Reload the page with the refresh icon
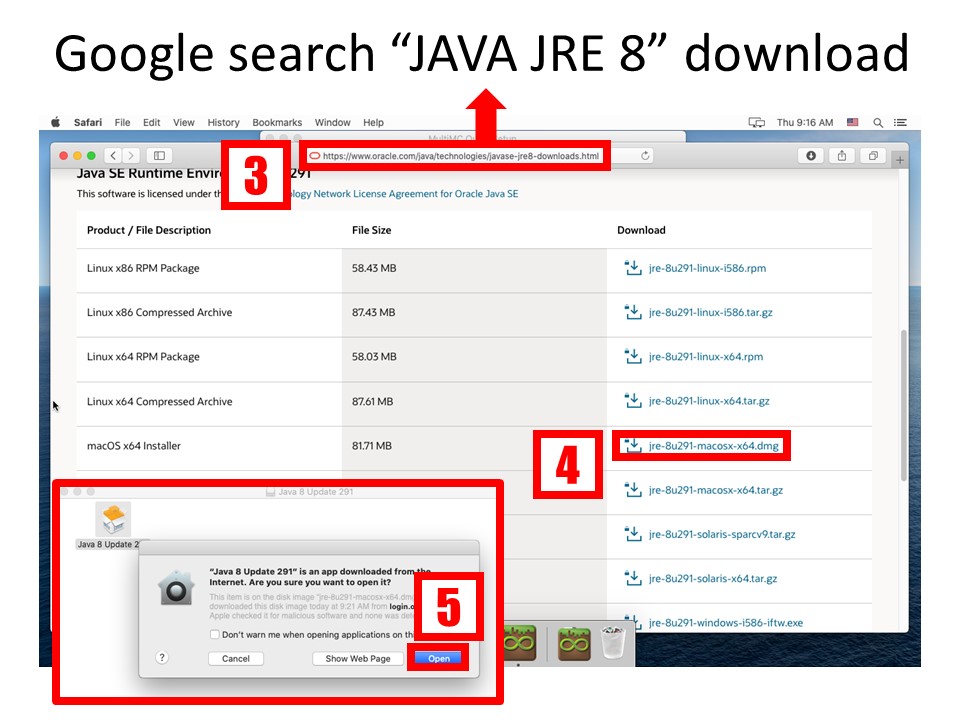The image size is (960, 720). (x=645, y=156)
